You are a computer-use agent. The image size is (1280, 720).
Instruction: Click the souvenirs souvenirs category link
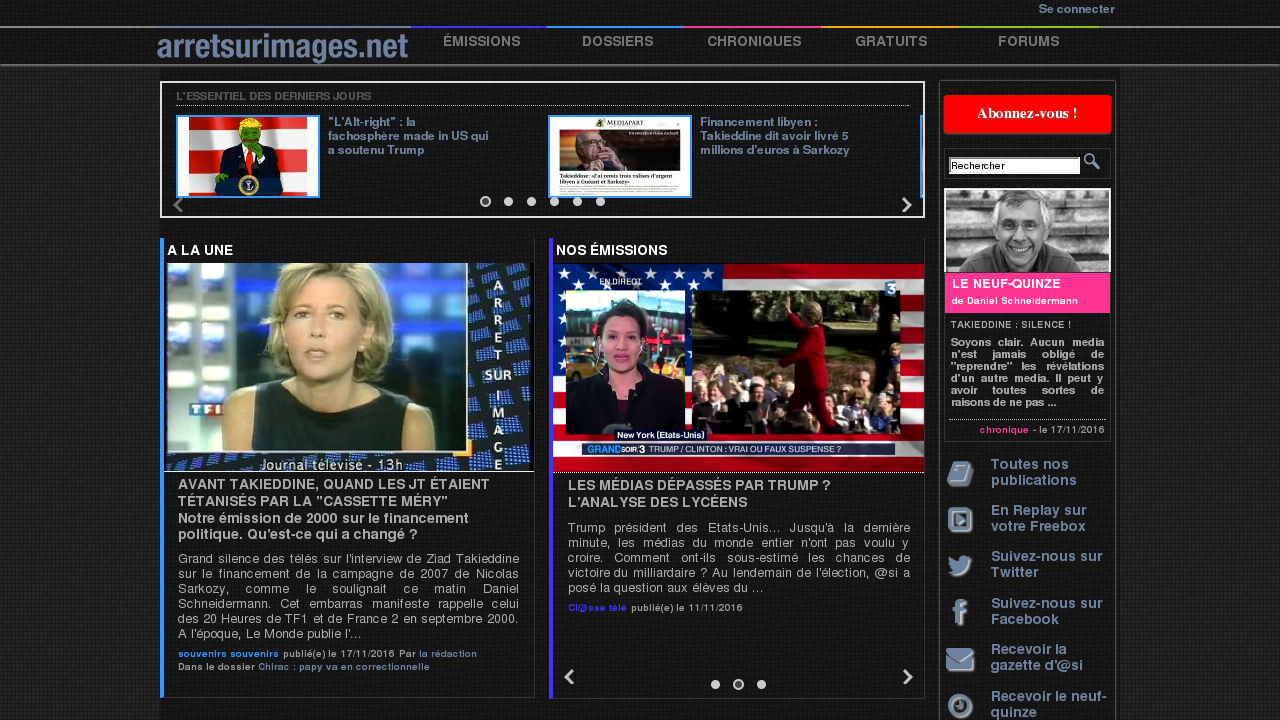[x=228, y=654]
